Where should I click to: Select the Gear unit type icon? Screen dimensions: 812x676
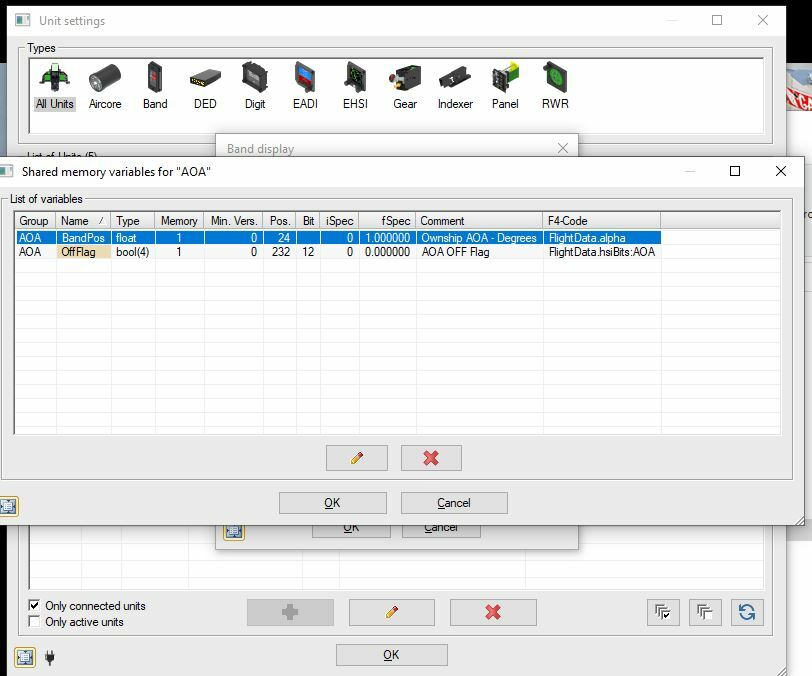(405, 86)
